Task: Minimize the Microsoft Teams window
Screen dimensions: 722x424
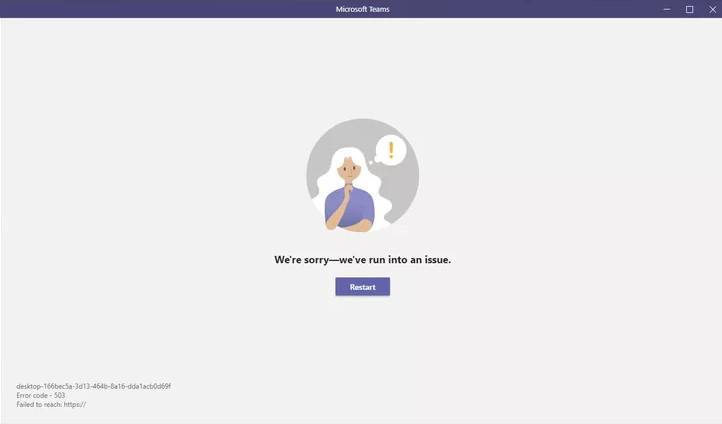Action: pyautogui.click(x=667, y=9)
